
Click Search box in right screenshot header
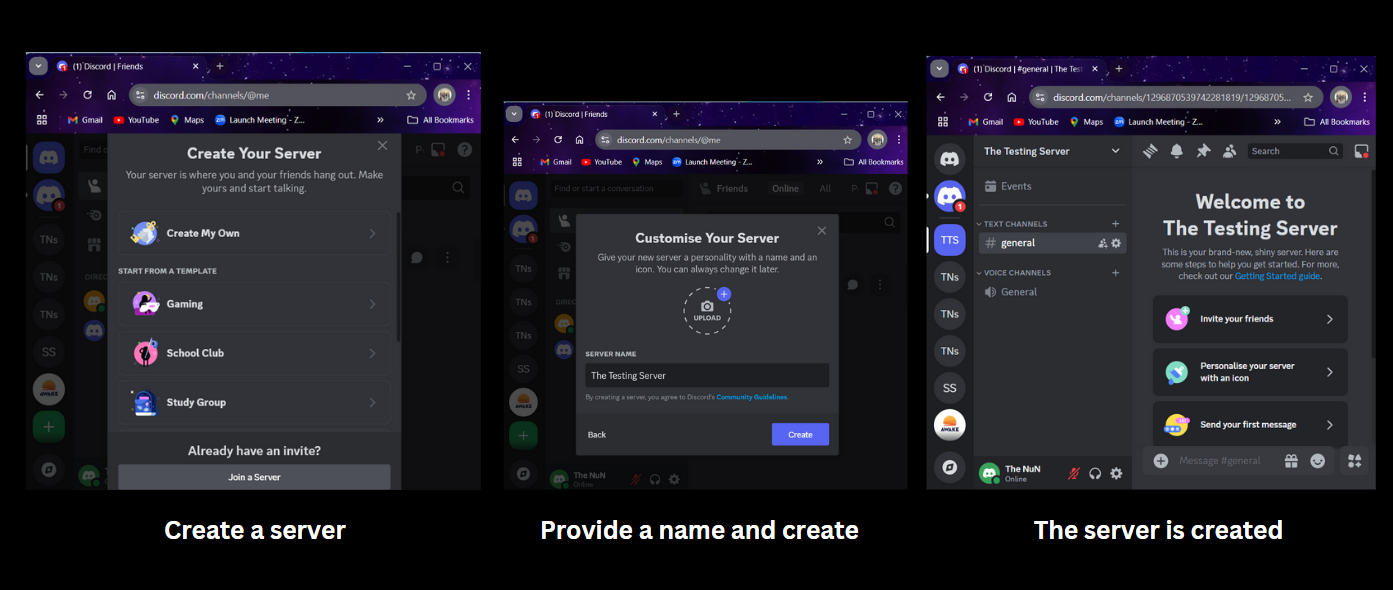(1295, 151)
